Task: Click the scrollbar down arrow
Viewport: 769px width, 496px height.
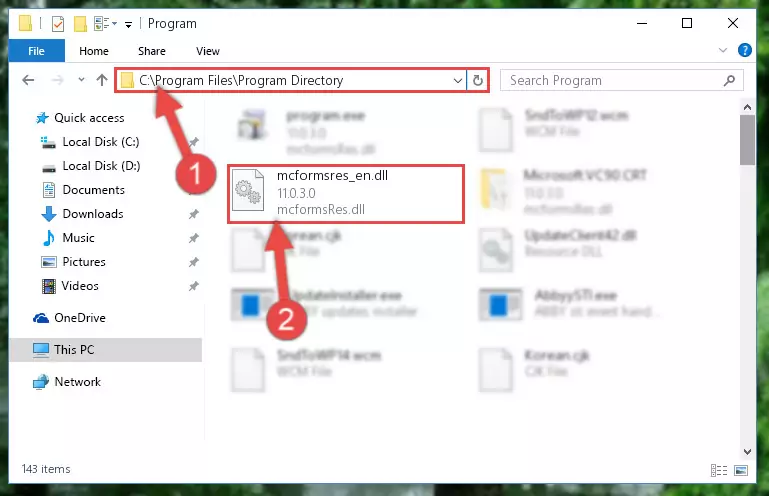Action: coord(747,451)
